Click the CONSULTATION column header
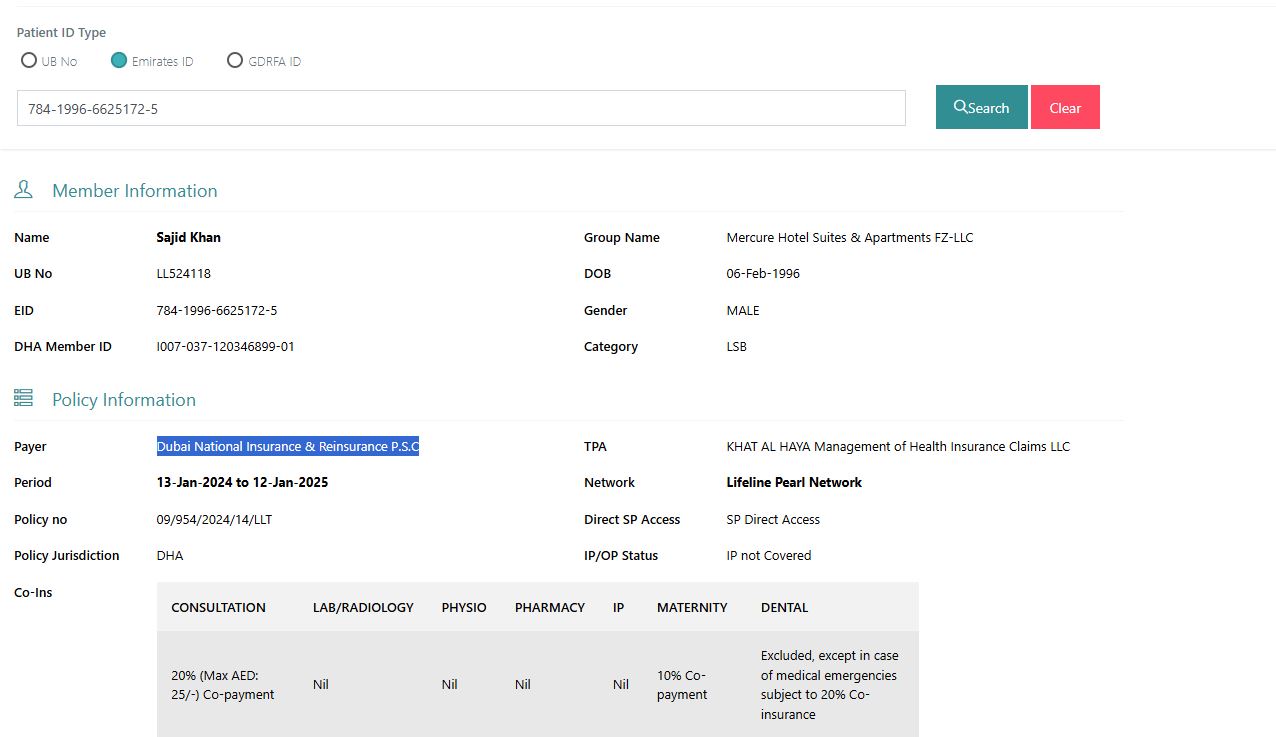The width and height of the screenshot is (1276, 737). click(218, 607)
